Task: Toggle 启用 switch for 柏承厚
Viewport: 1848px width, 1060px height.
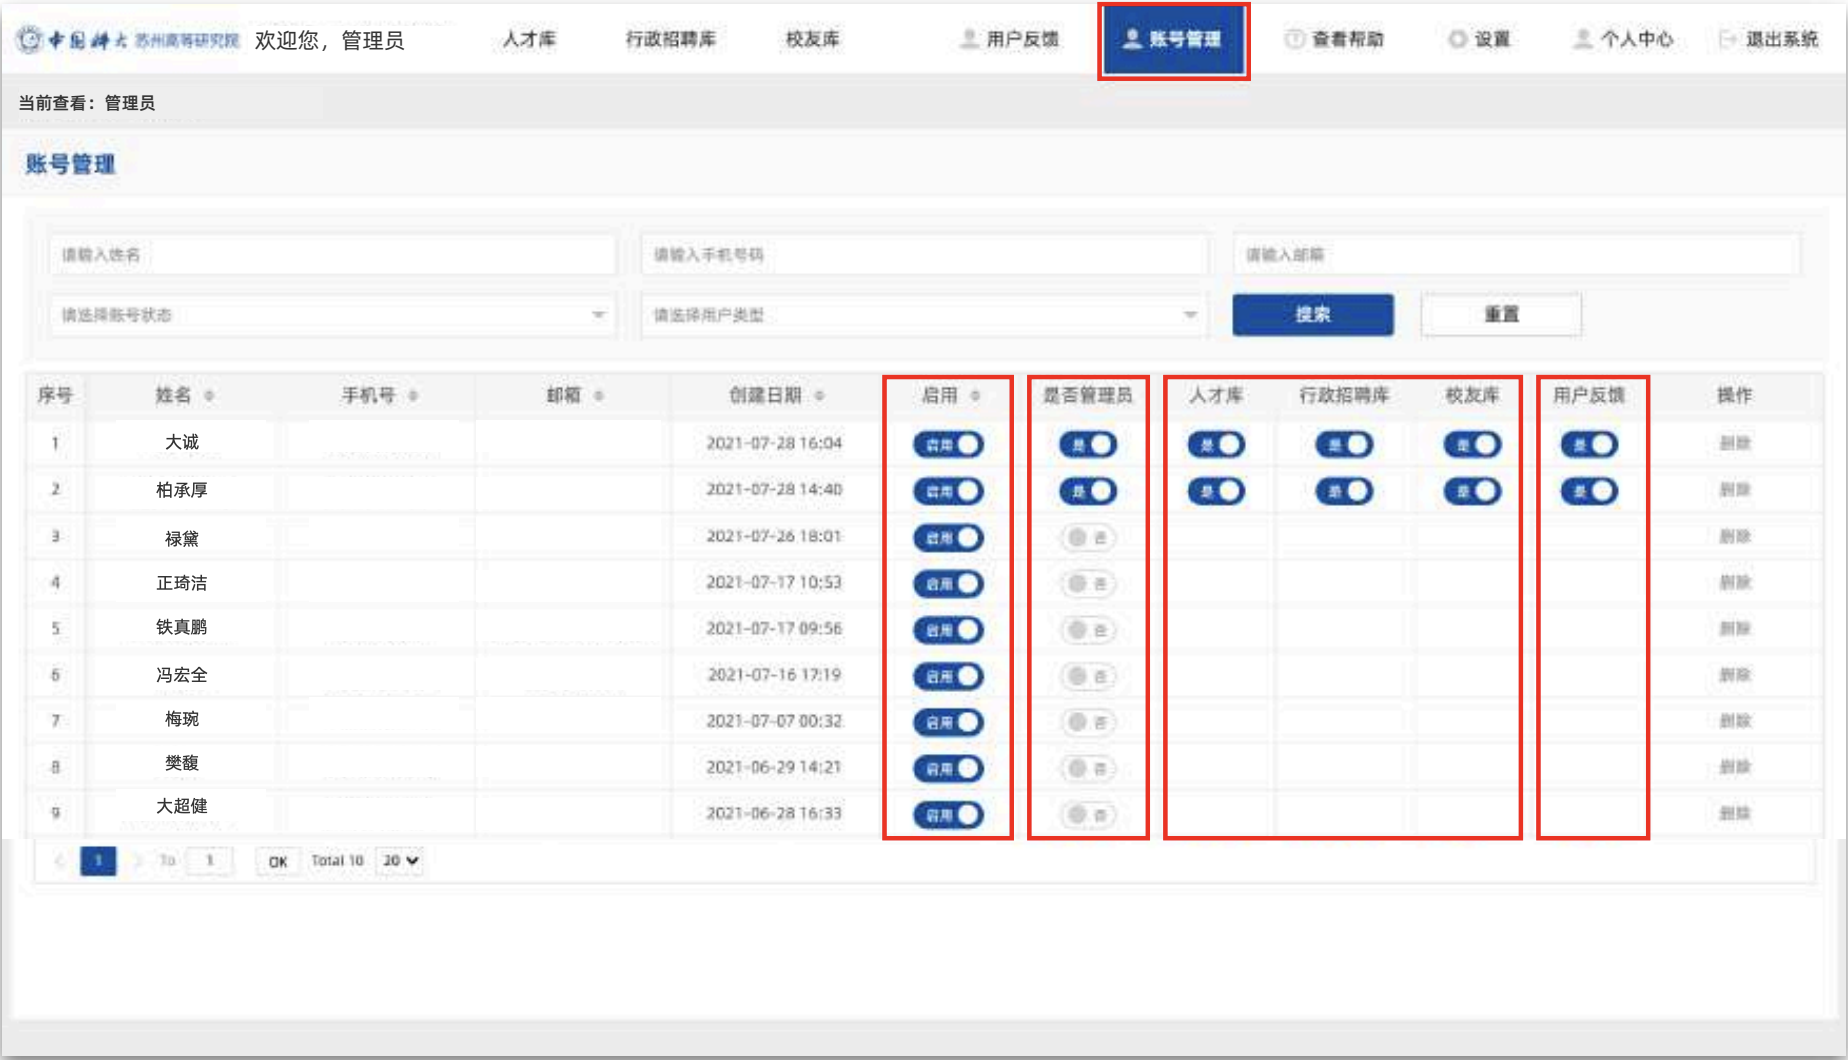Action: (x=948, y=491)
